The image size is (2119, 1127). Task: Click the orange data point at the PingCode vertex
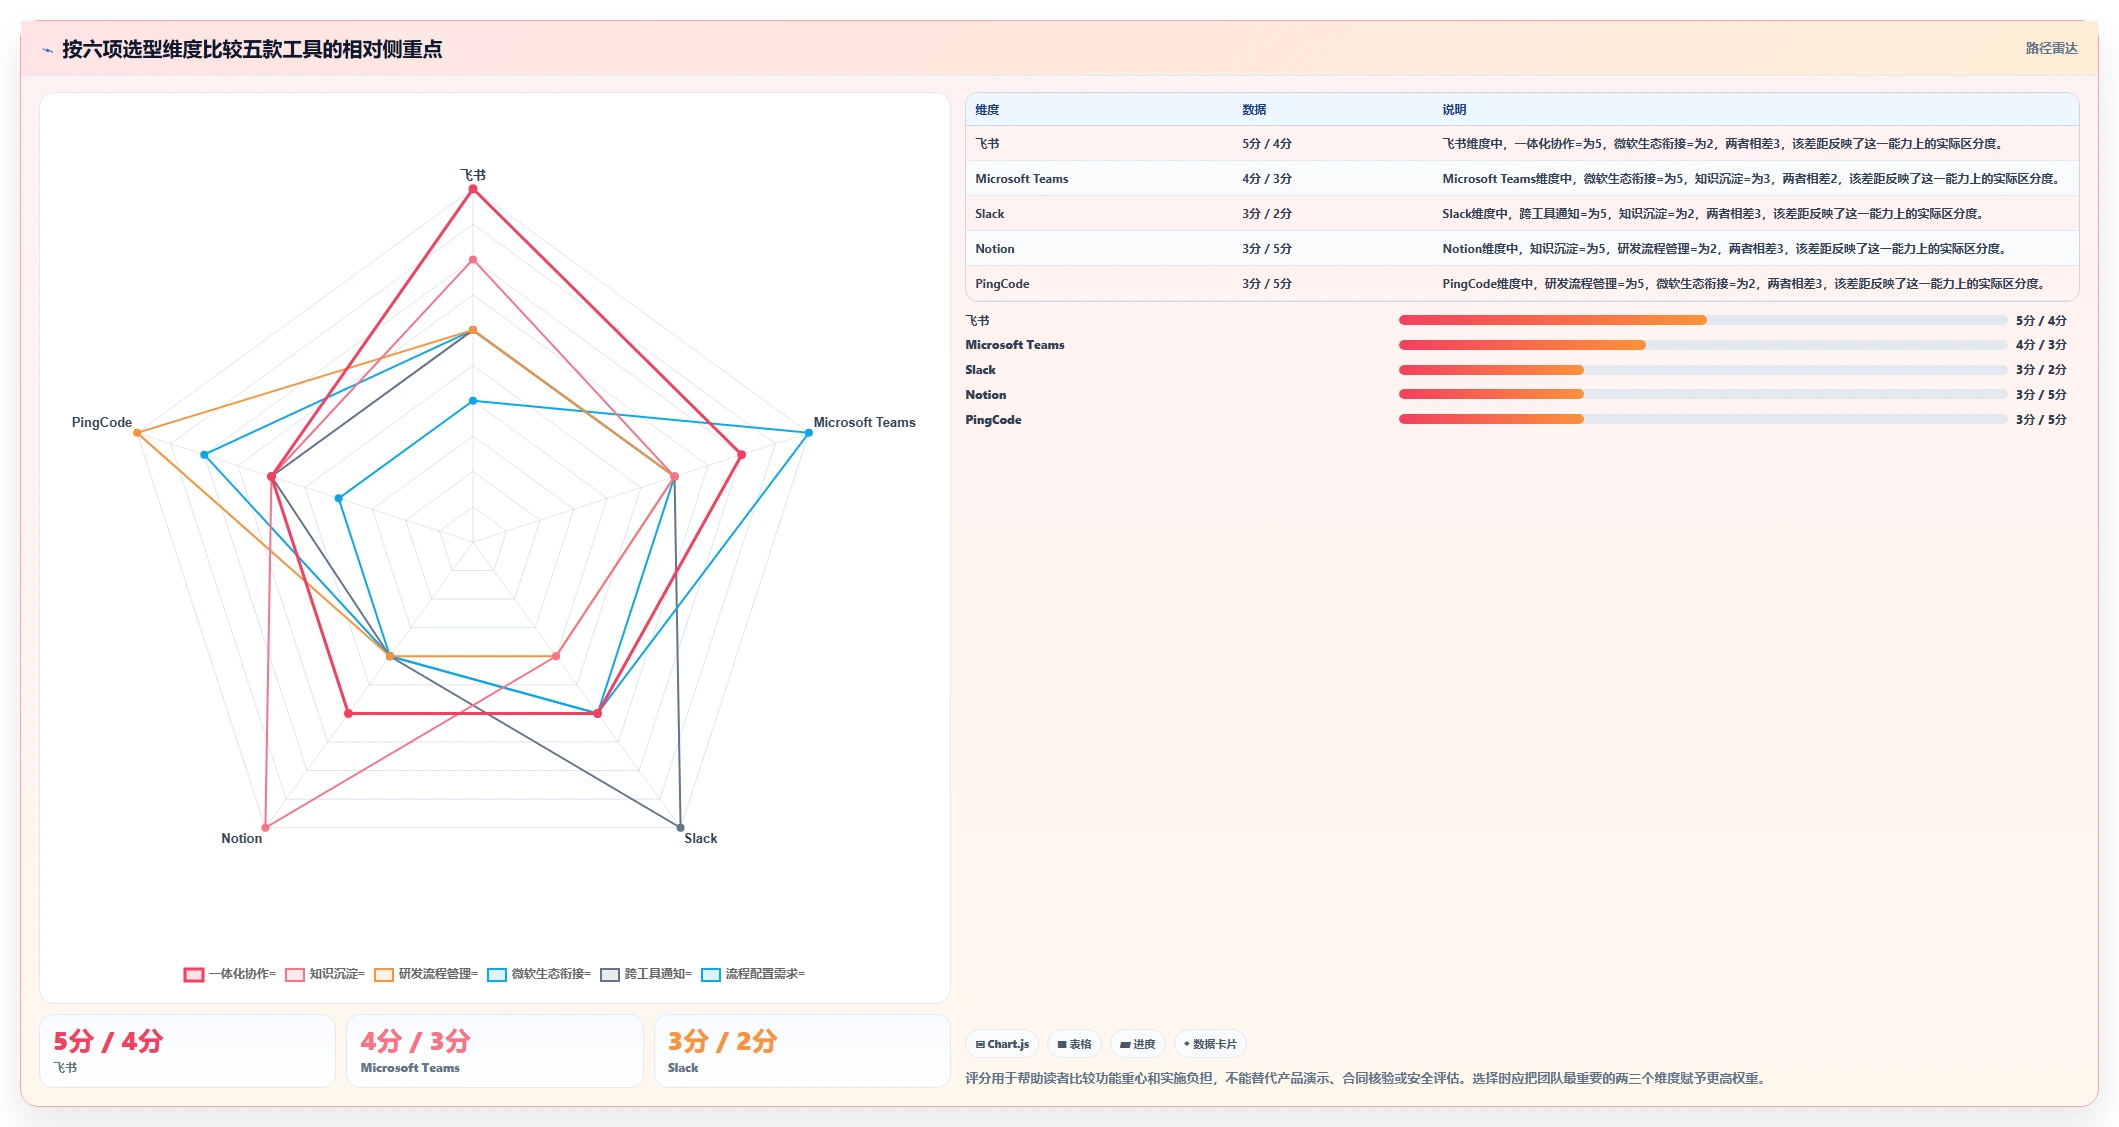point(137,433)
